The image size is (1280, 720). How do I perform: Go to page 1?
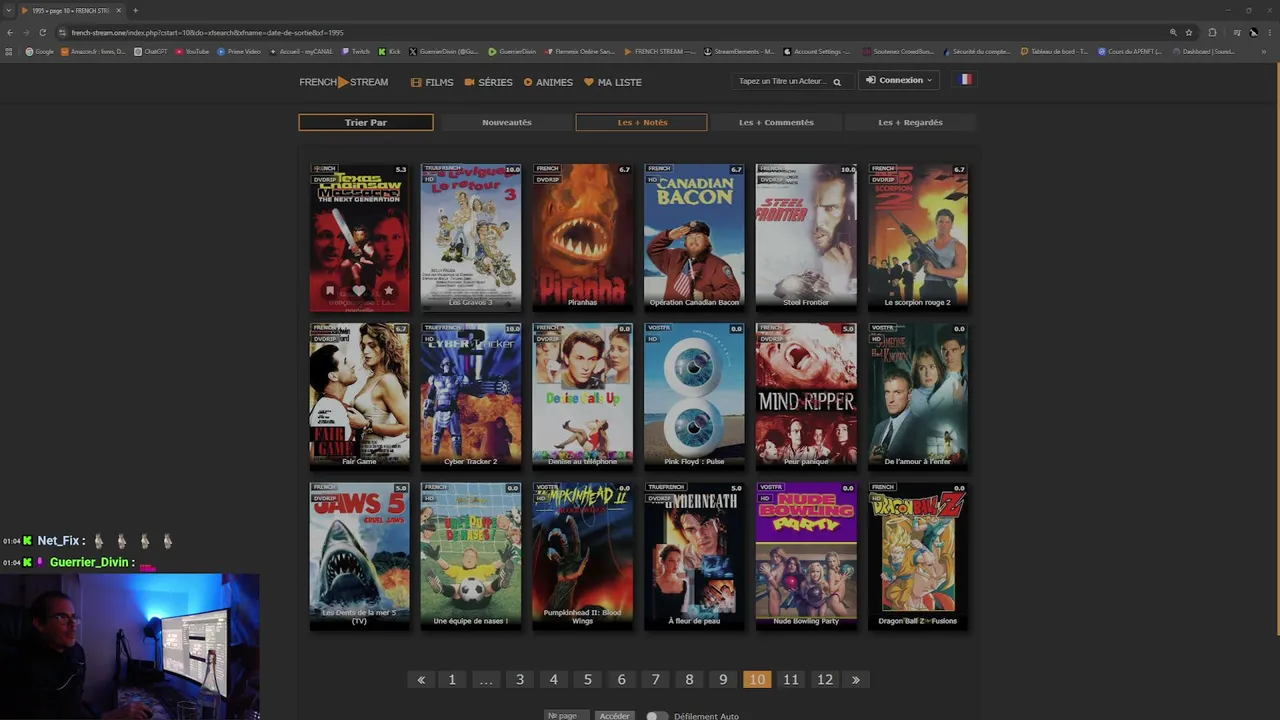[x=452, y=679]
